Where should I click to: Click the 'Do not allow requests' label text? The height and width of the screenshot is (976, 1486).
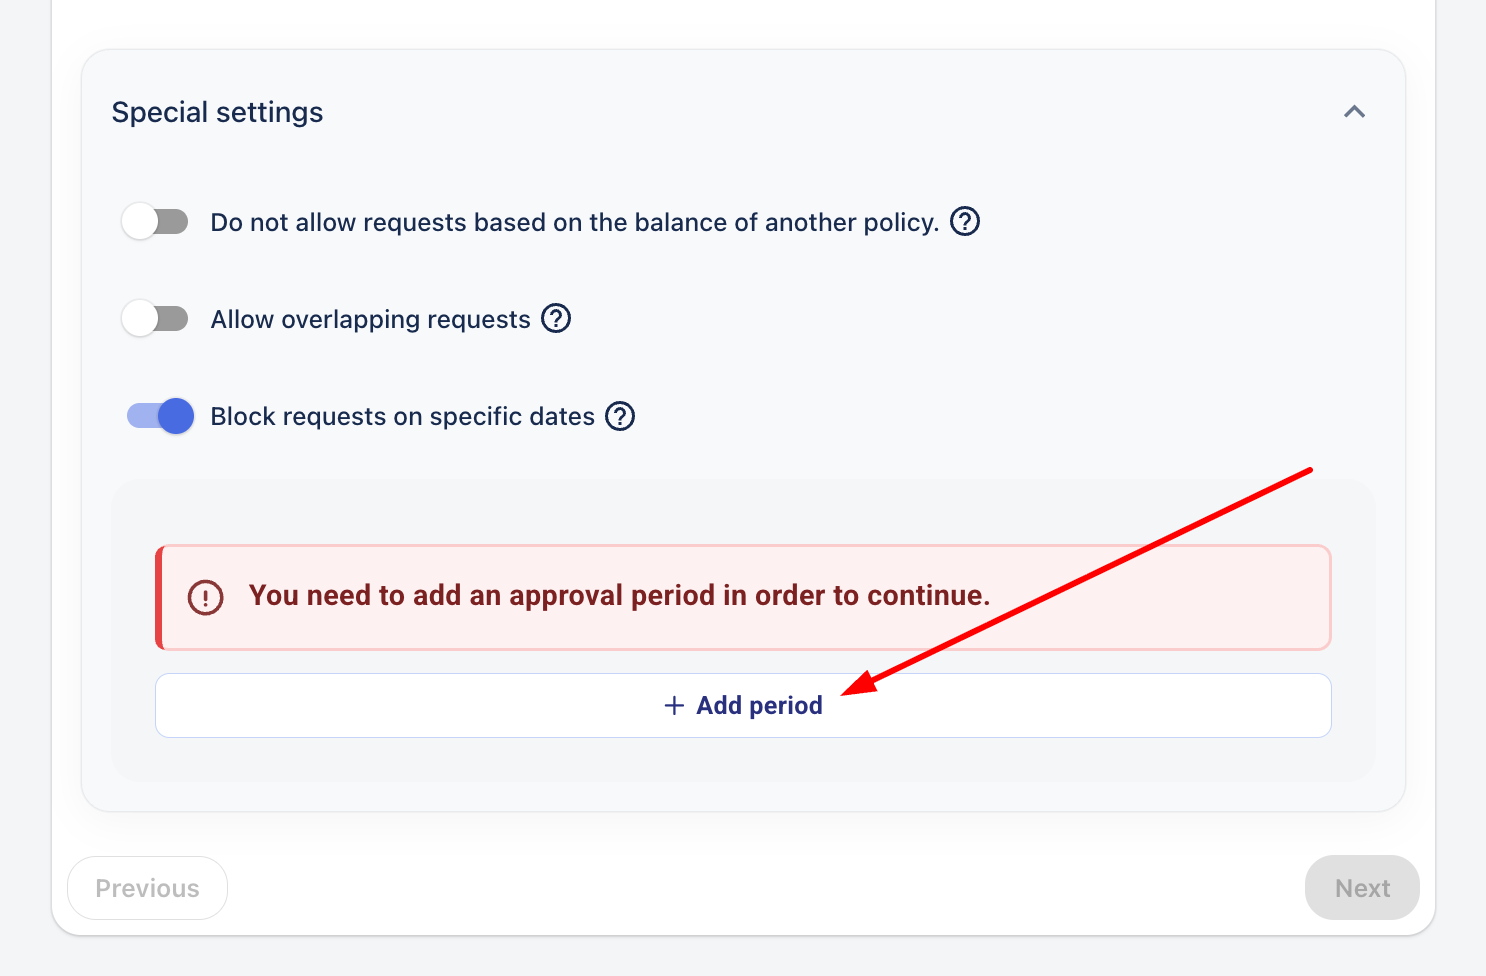coord(574,222)
